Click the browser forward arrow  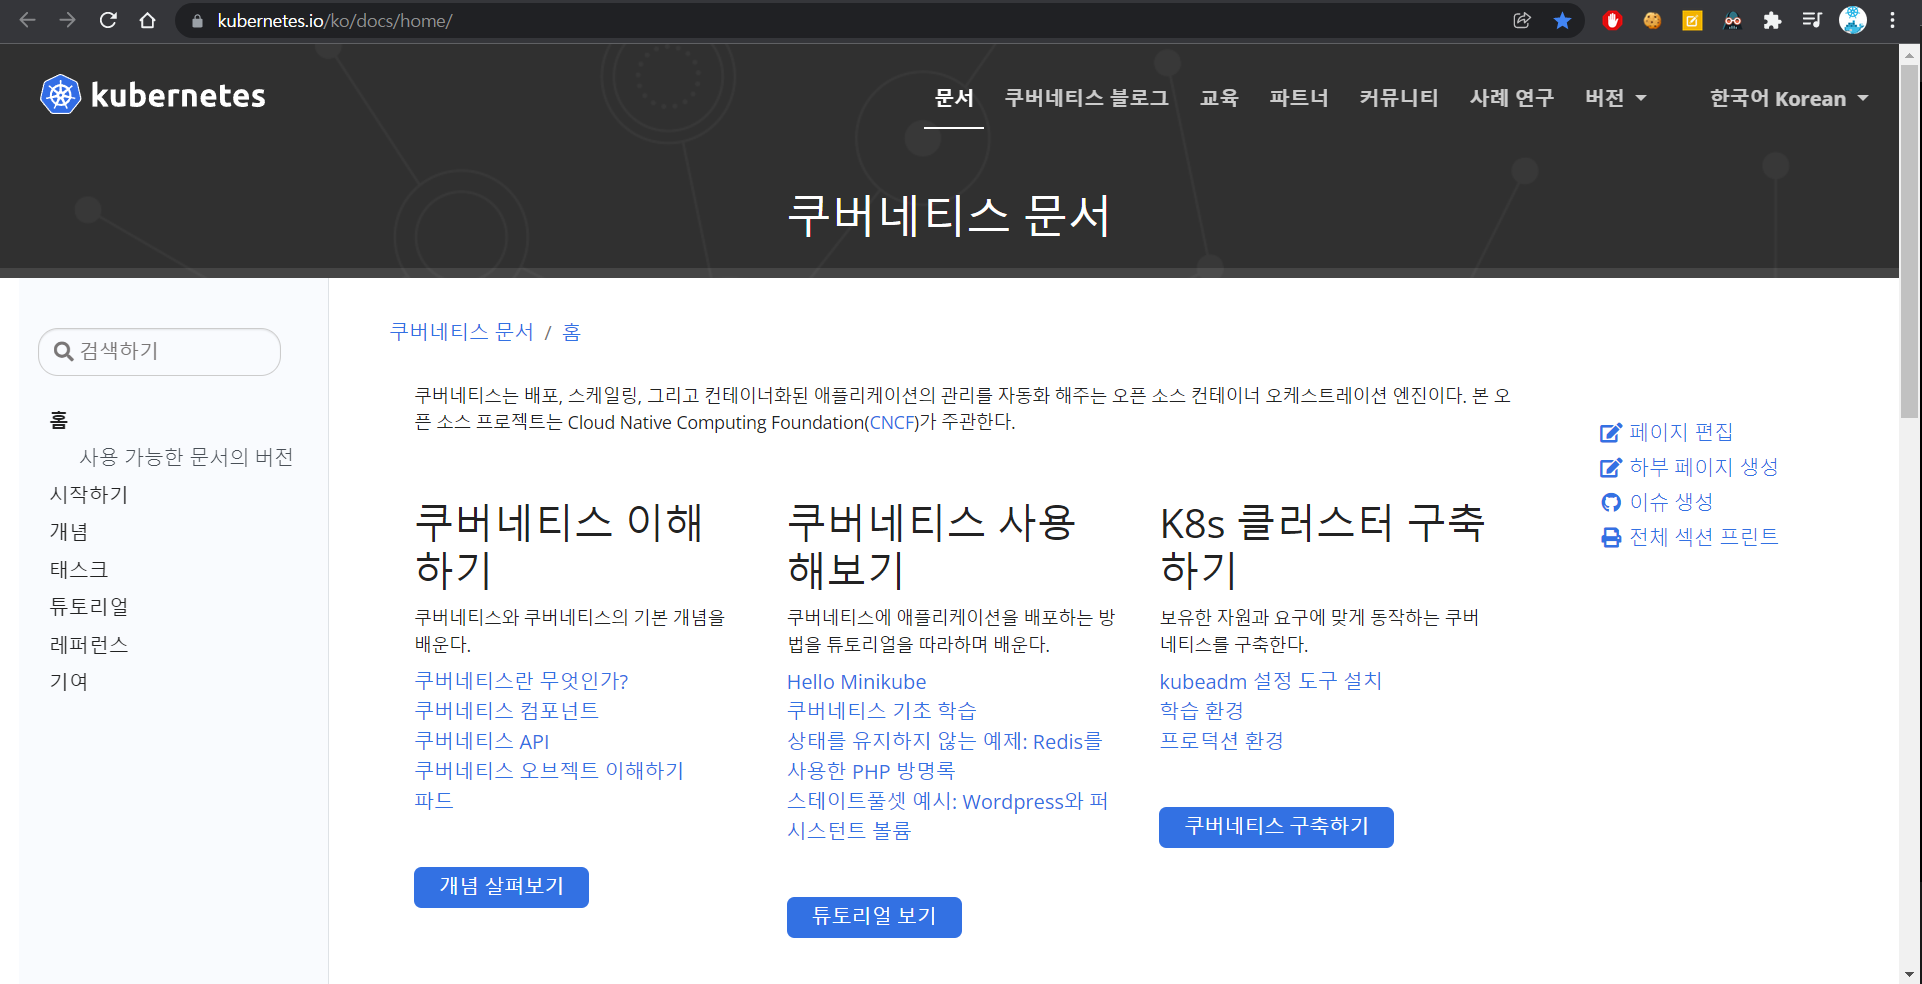(x=67, y=20)
